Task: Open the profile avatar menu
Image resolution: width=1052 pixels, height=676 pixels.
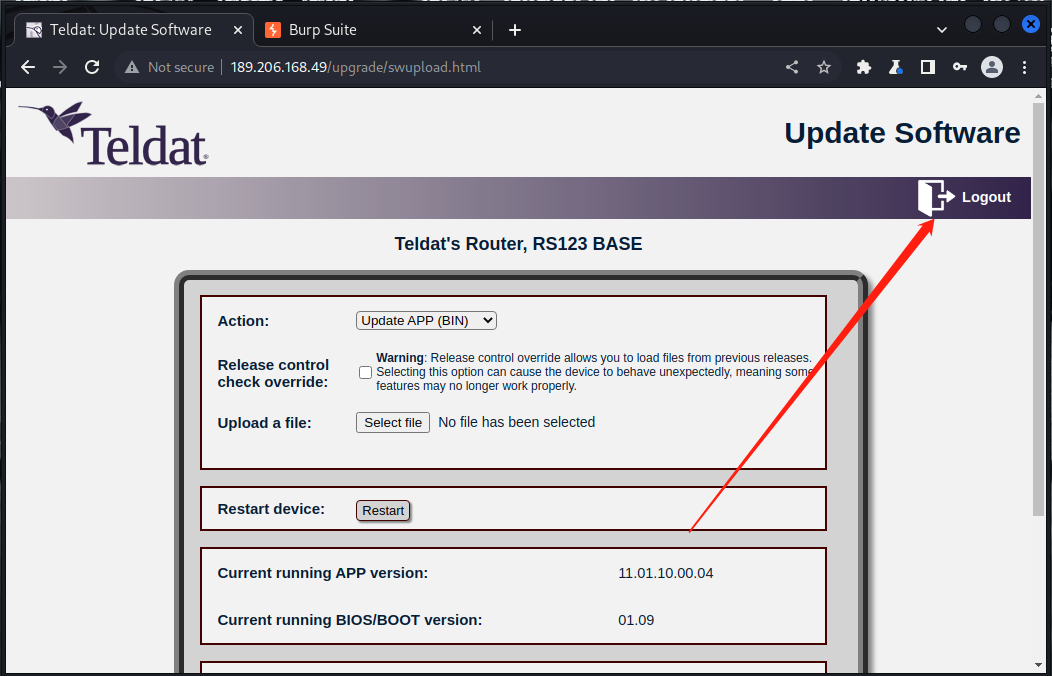Action: (x=992, y=67)
